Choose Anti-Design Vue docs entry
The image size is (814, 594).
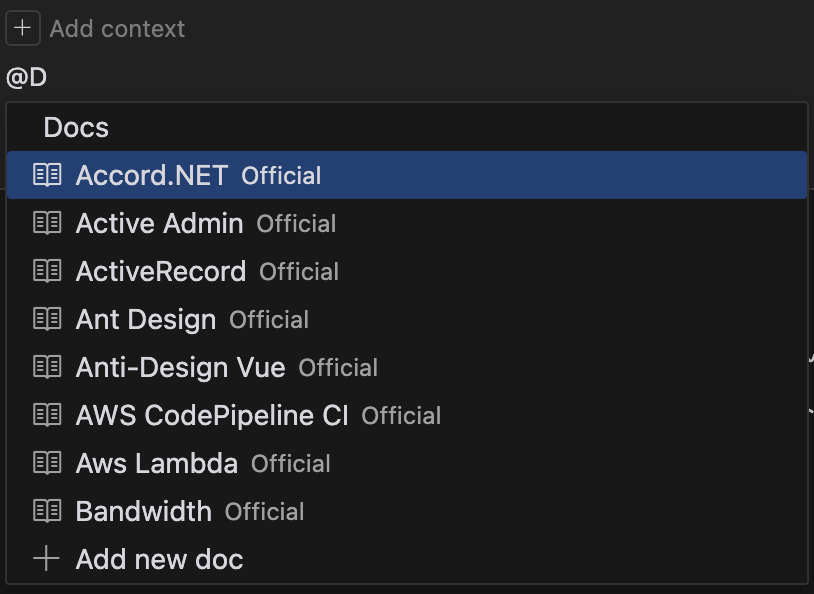407,367
